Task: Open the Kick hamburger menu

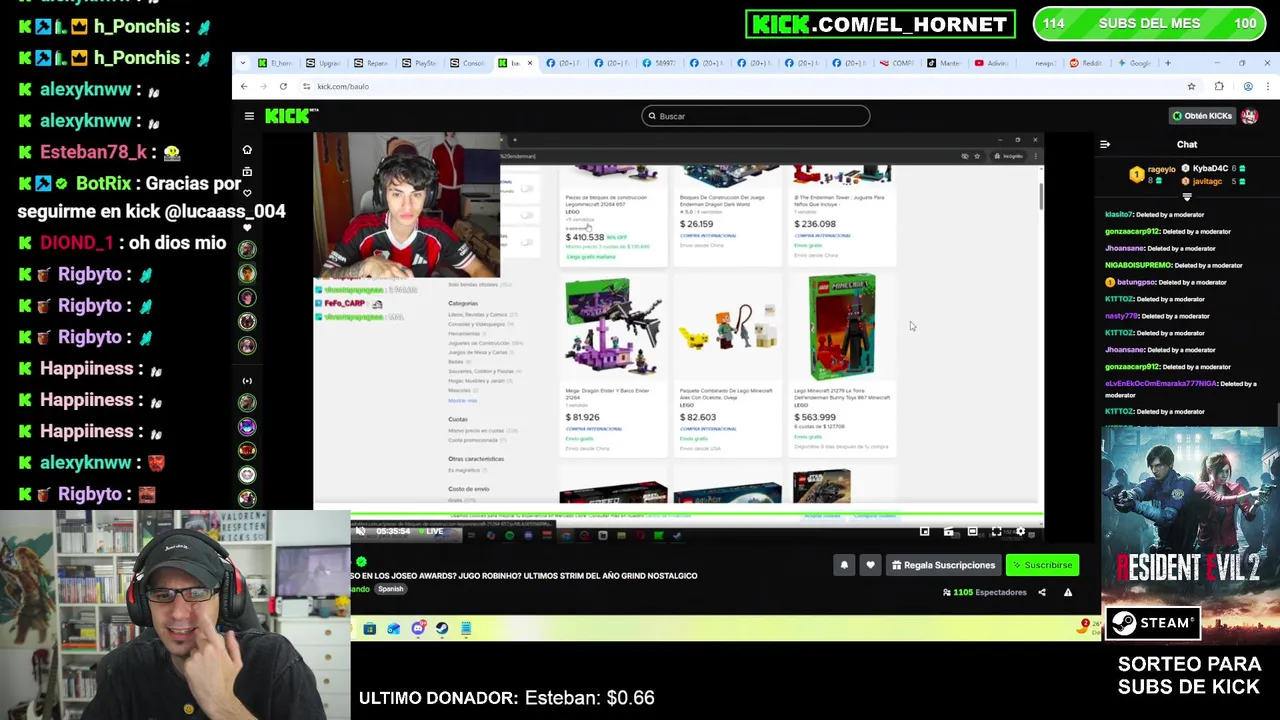Action: pos(249,116)
